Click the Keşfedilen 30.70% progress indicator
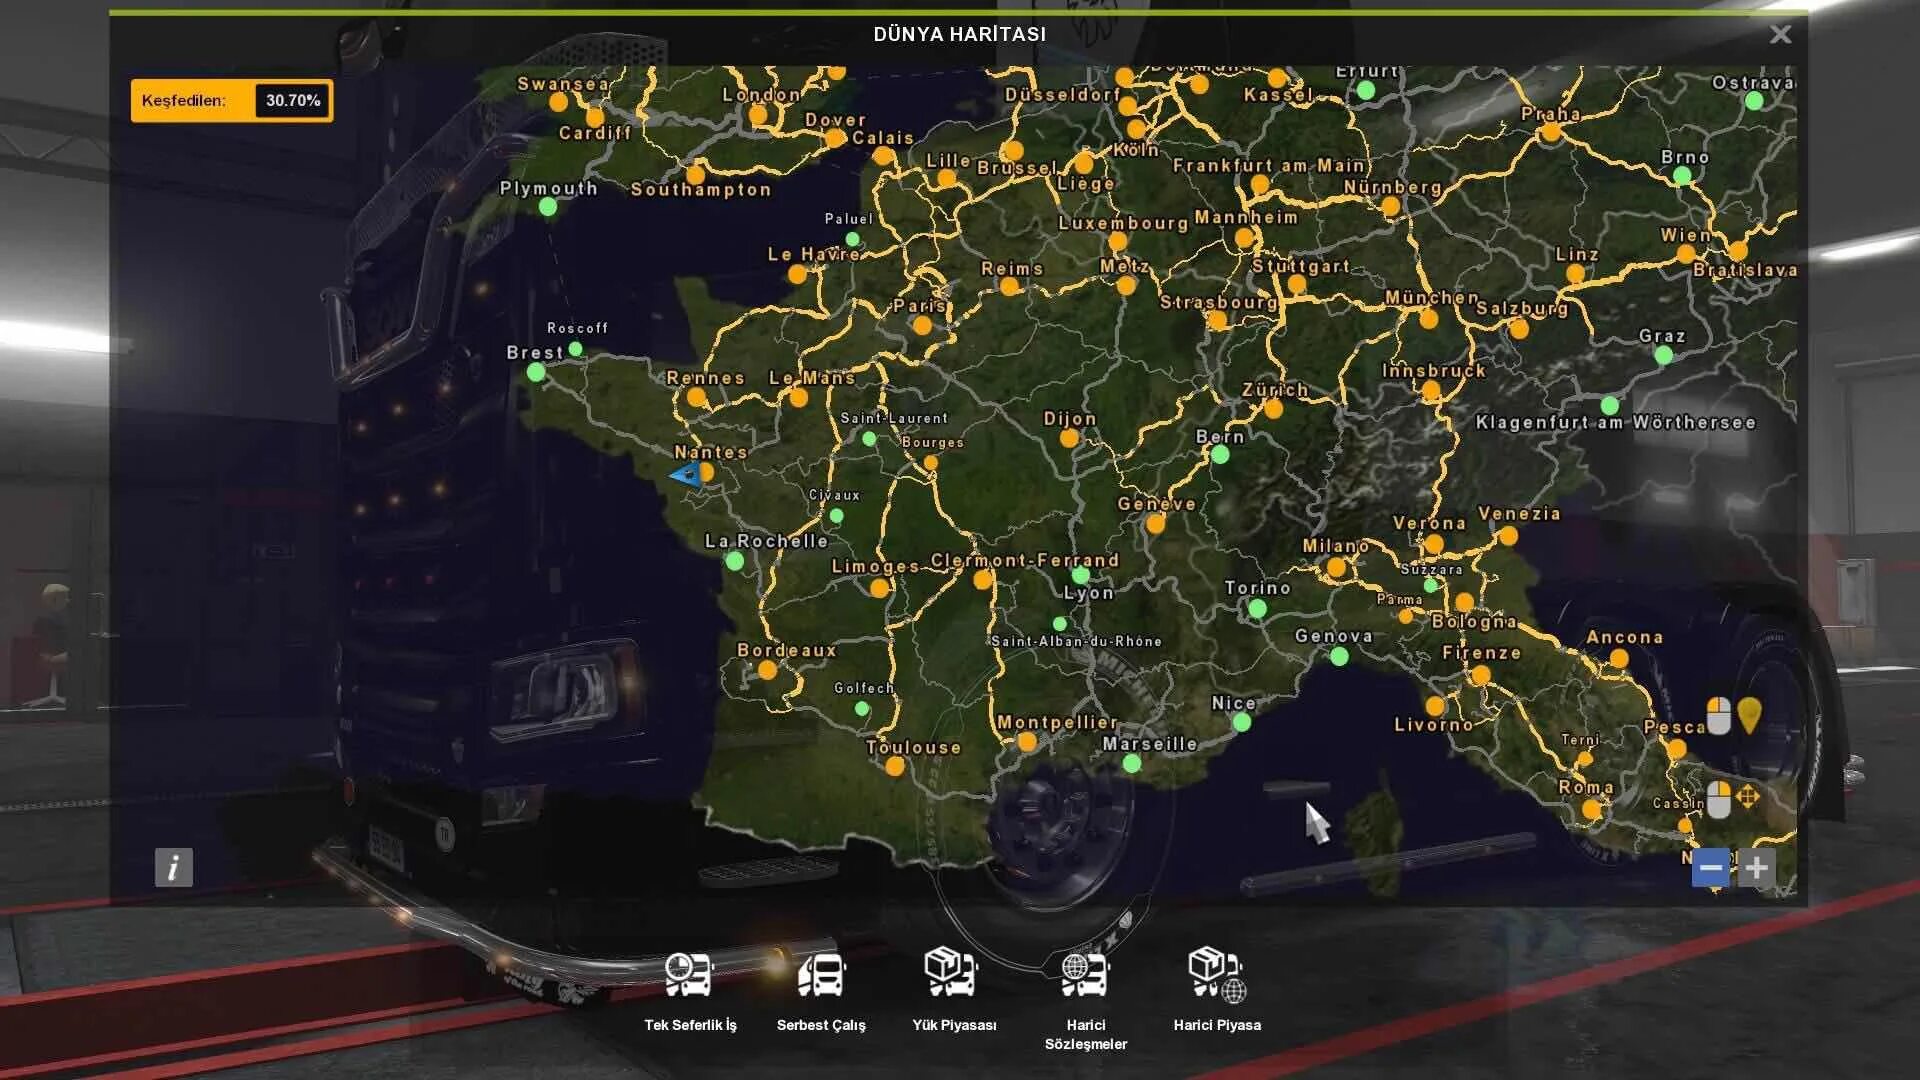This screenshot has width=1920, height=1080. pyautogui.click(x=232, y=101)
